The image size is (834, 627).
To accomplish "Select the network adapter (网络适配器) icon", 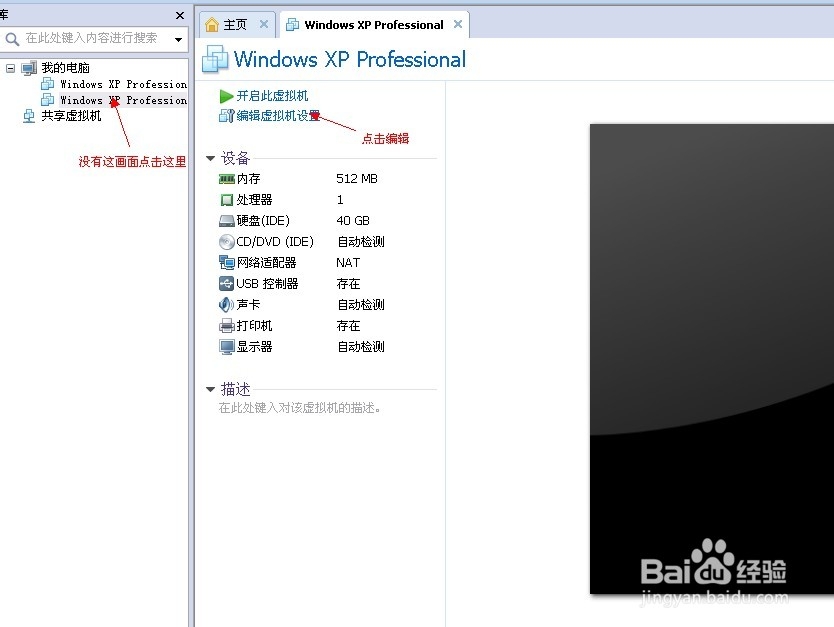I will 227,263.
